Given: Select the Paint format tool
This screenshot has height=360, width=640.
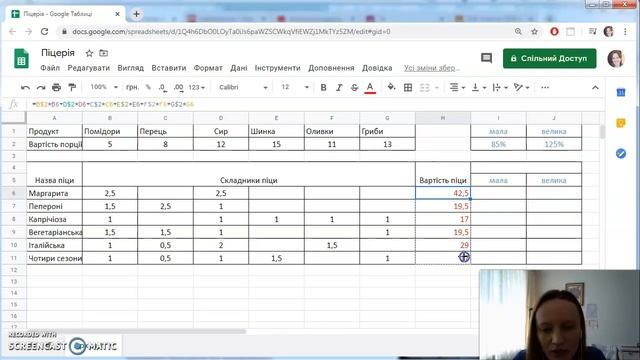Looking at the screenshot, I should 72,87.
